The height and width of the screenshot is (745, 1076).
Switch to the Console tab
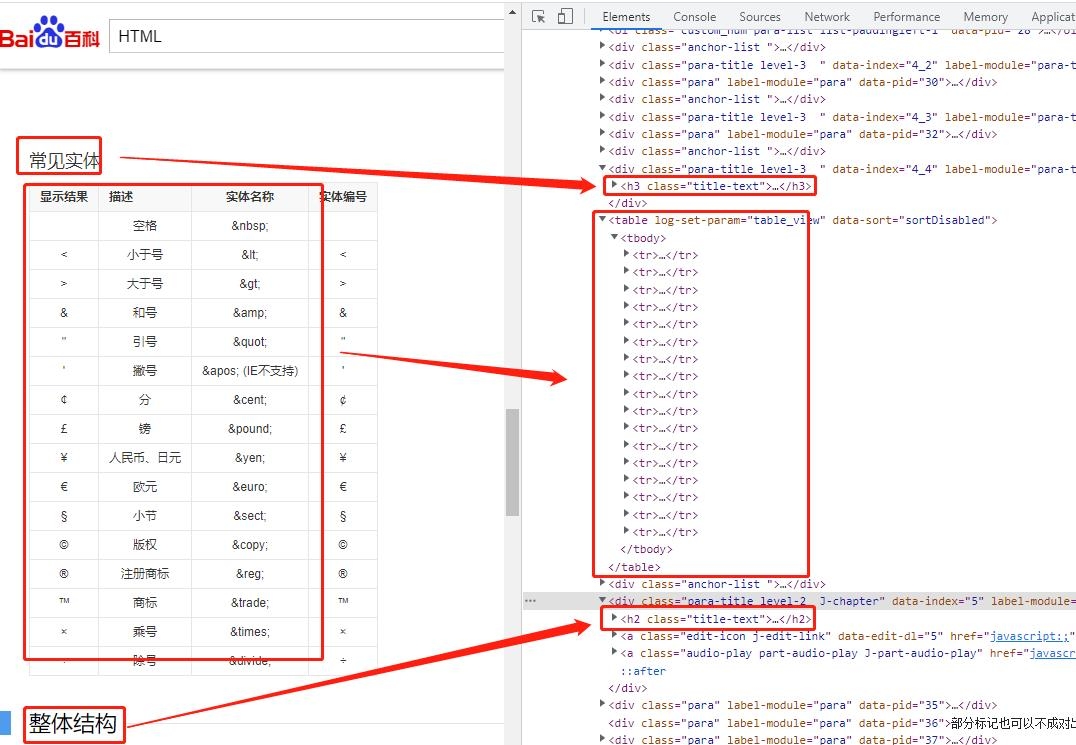(x=694, y=17)
